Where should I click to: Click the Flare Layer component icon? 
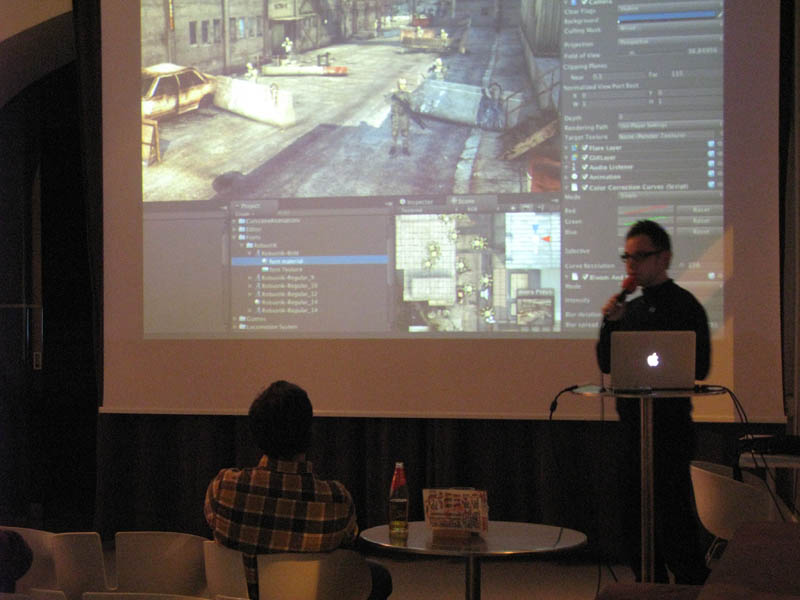pyautogui.click(x=575, y=147)
